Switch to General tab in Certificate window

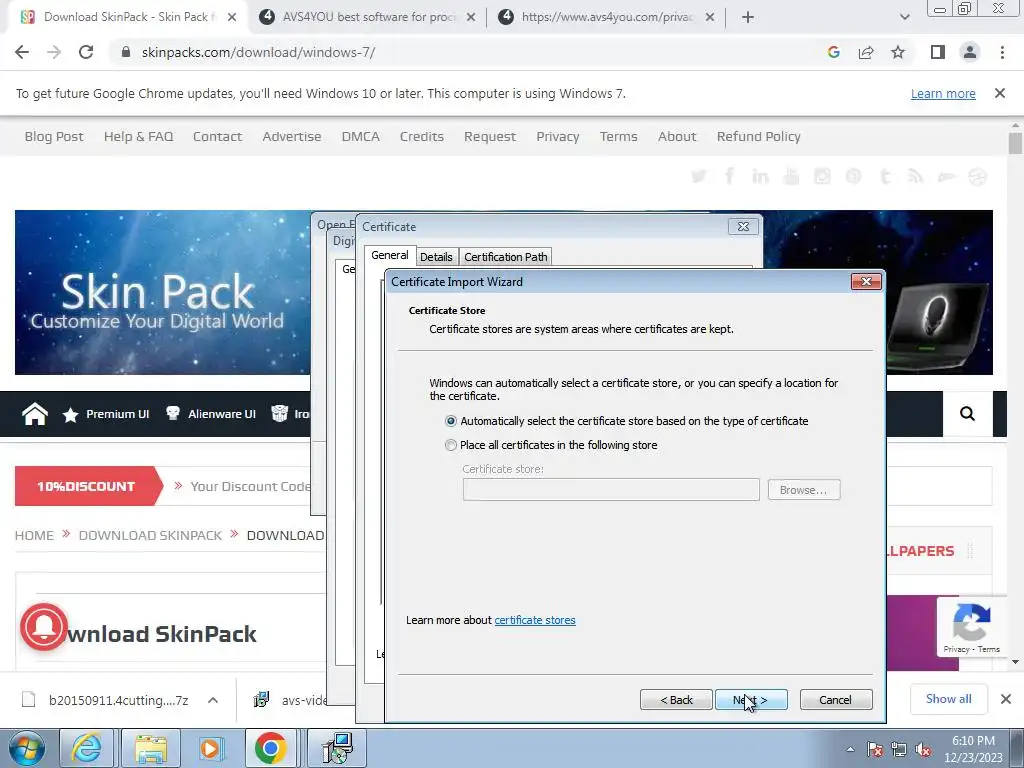click(390, 255)
